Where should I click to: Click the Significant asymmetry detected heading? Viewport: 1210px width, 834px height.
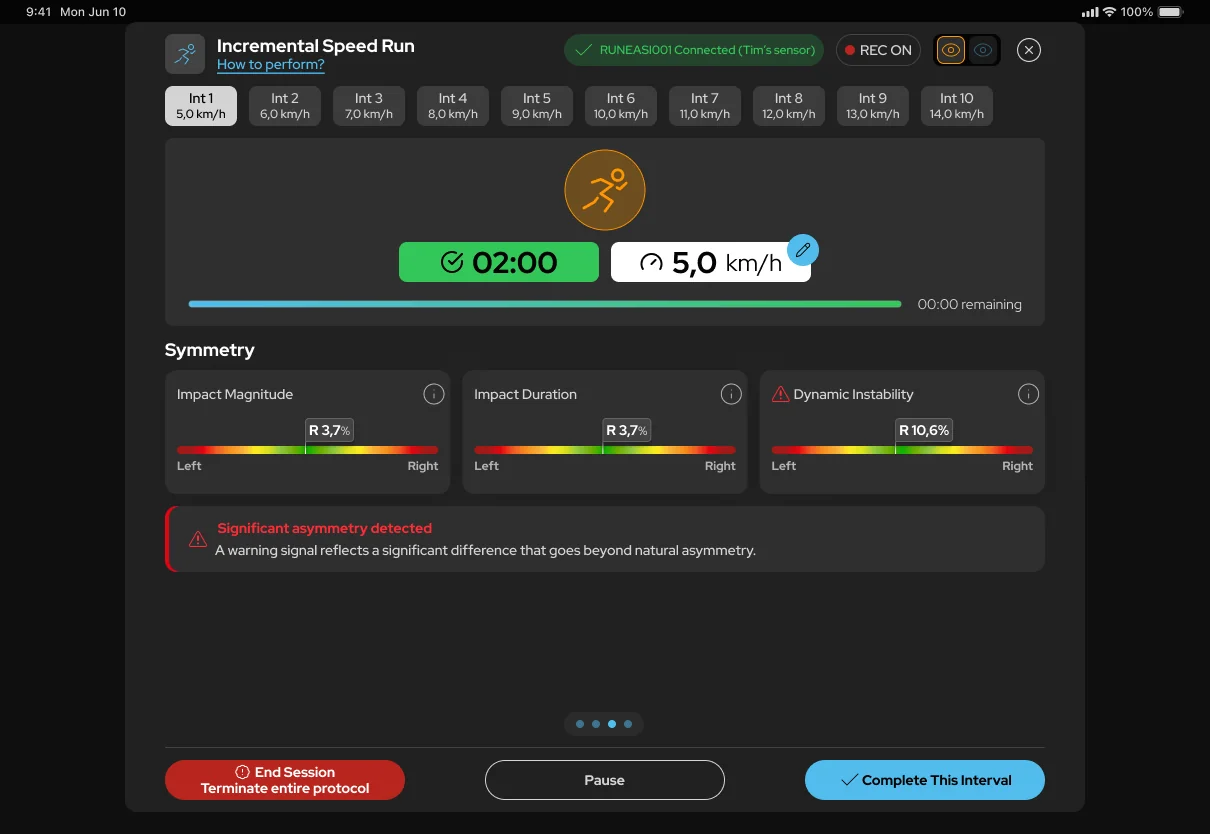tap(324, 528)
